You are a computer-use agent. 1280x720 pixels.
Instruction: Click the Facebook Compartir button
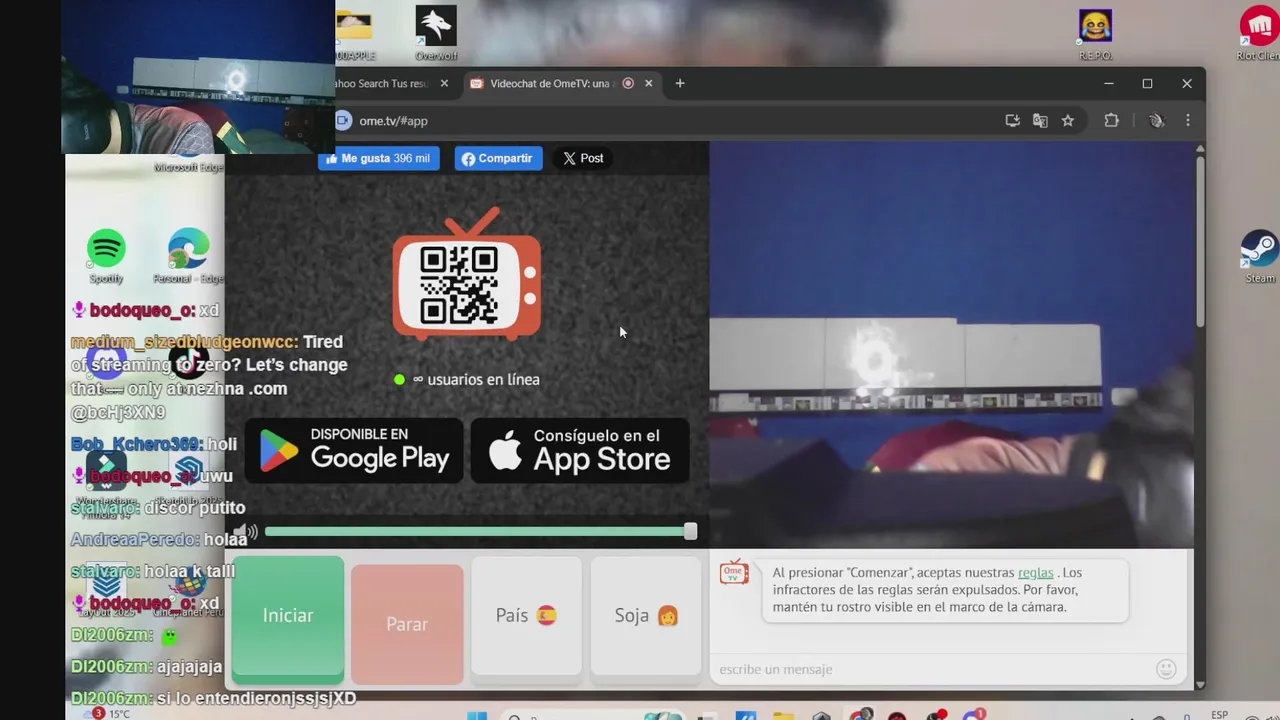(x=498, y=158)
